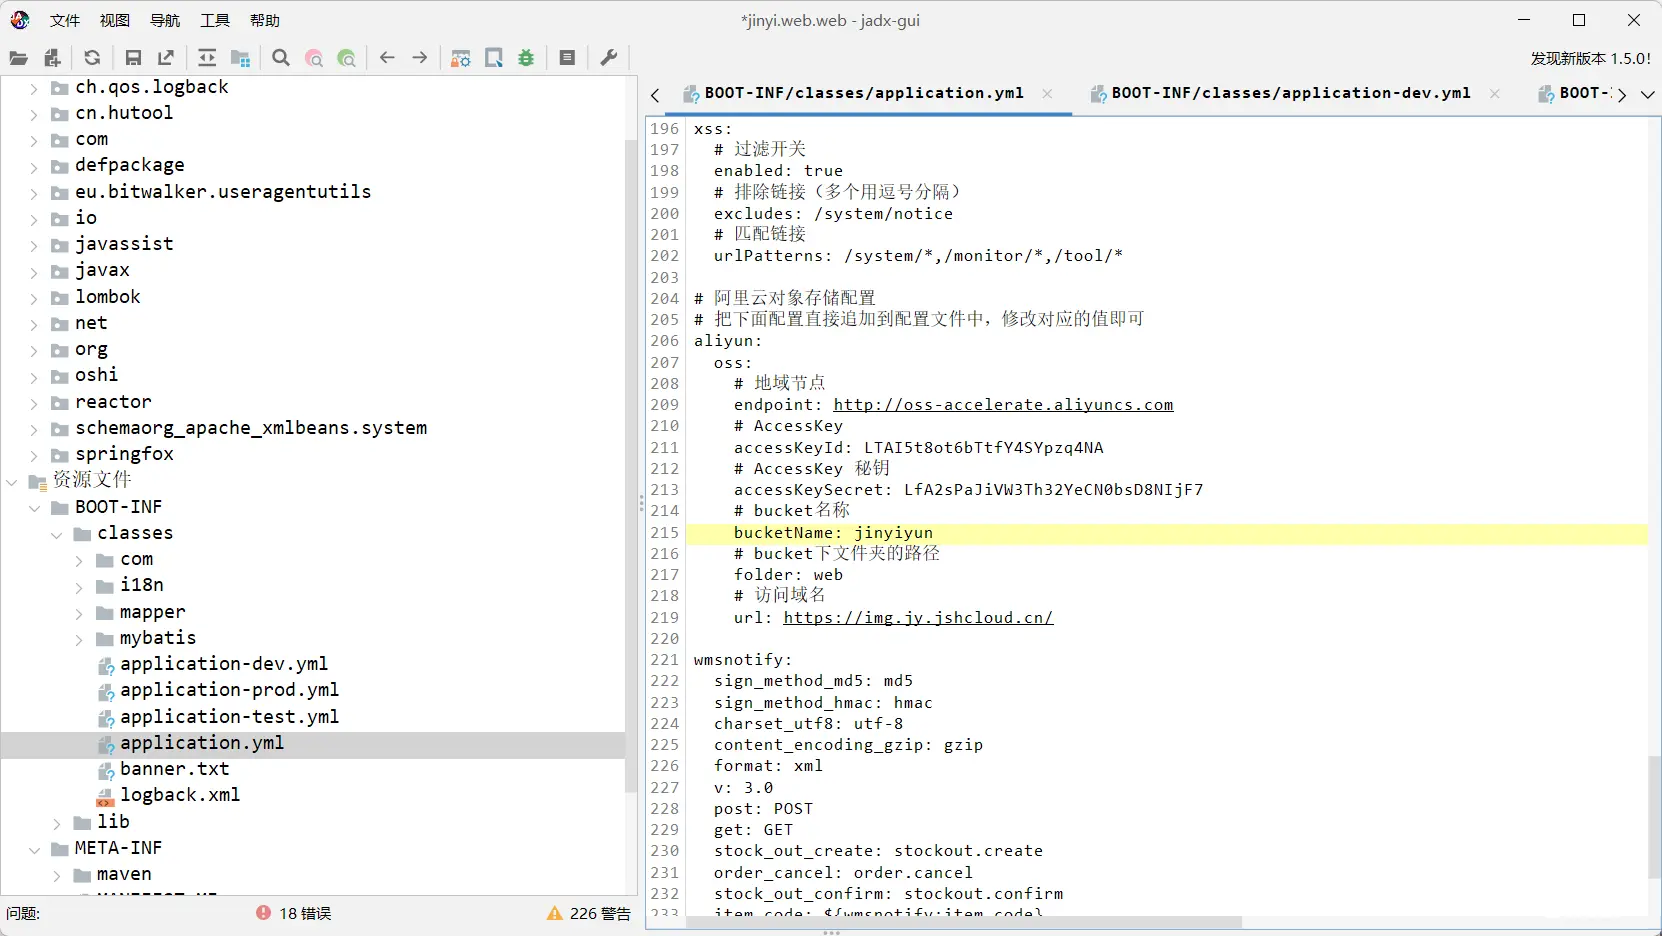Click the file tree vertical scrollbar
This screenshot has height=936, width=1662.
click(x=631, y=465)
